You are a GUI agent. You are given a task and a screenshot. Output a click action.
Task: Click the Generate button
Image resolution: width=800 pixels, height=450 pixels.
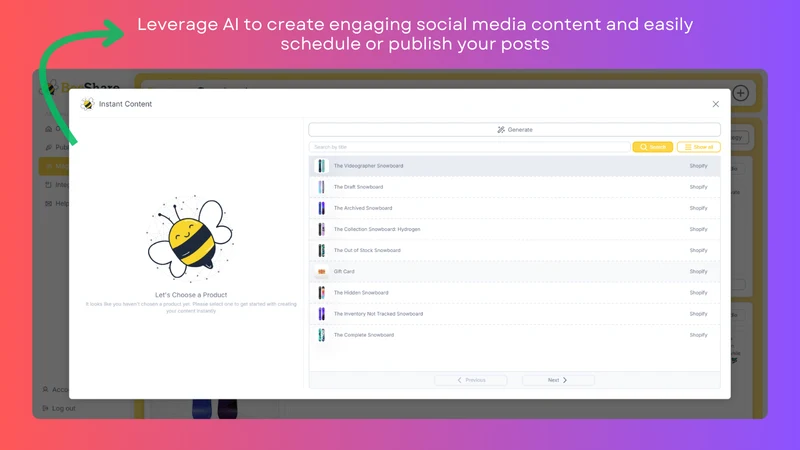tap(514, 130)
